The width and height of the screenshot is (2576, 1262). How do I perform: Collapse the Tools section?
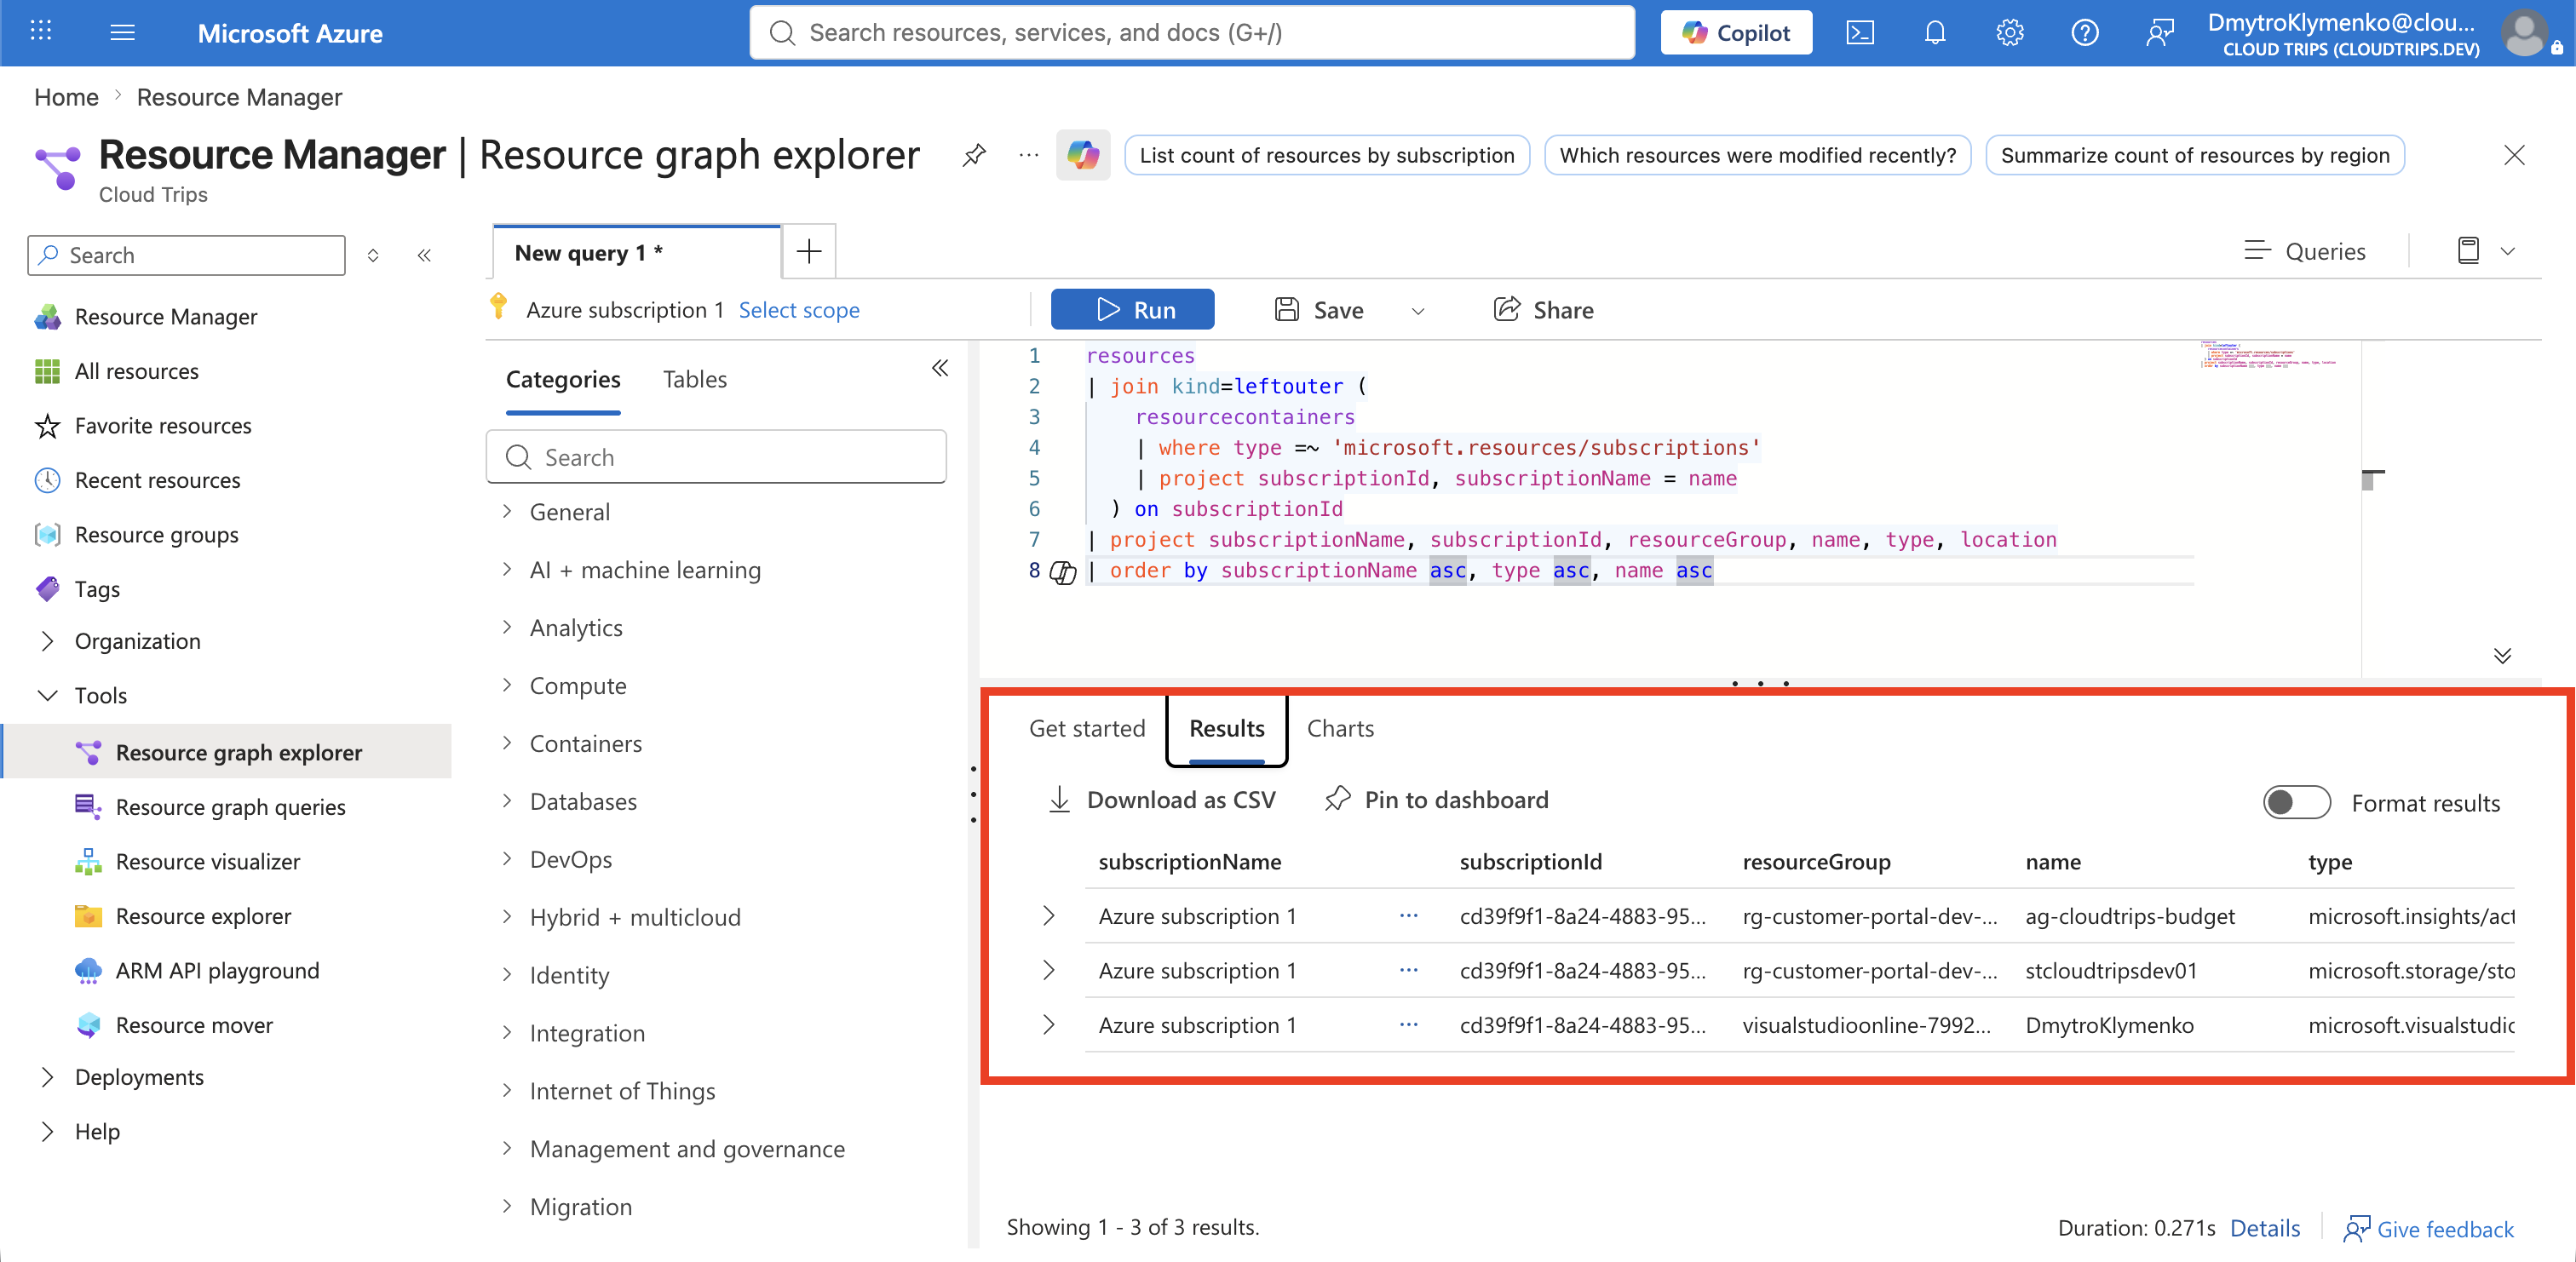[x=47, y=695]
